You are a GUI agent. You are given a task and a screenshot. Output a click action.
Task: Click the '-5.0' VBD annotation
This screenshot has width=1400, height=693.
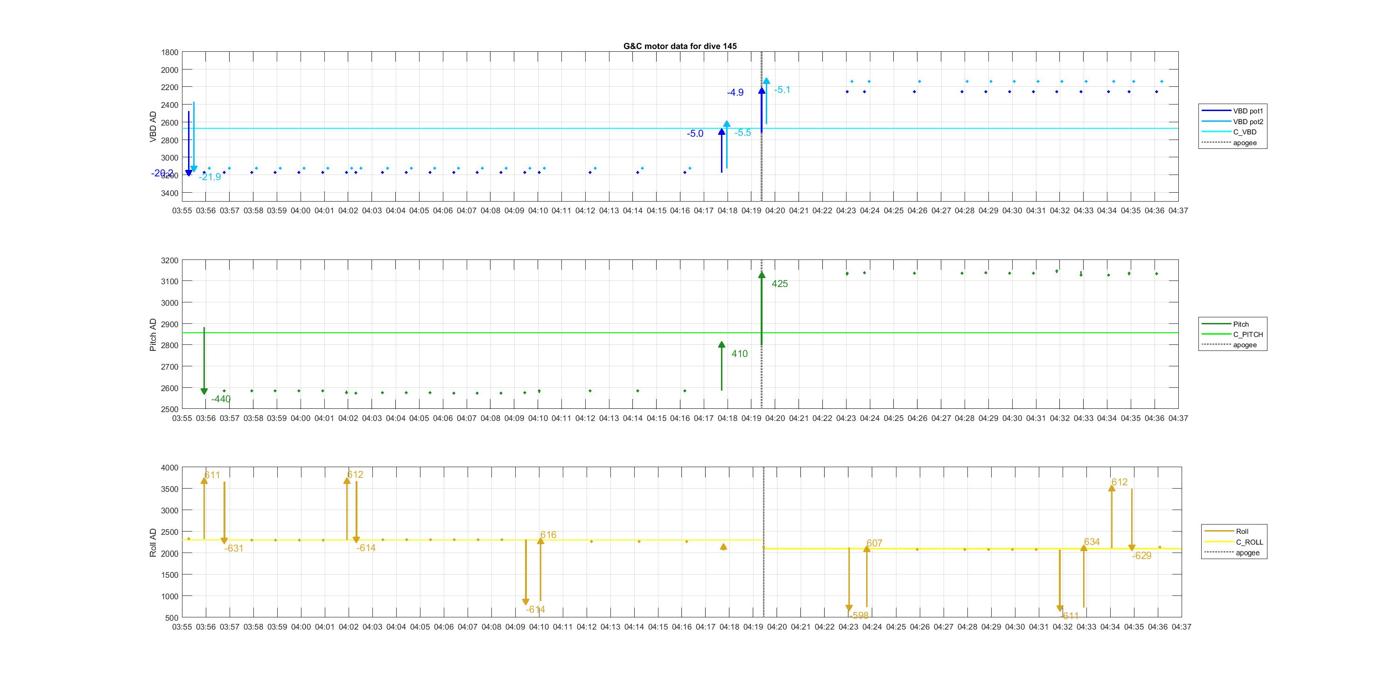695,133
